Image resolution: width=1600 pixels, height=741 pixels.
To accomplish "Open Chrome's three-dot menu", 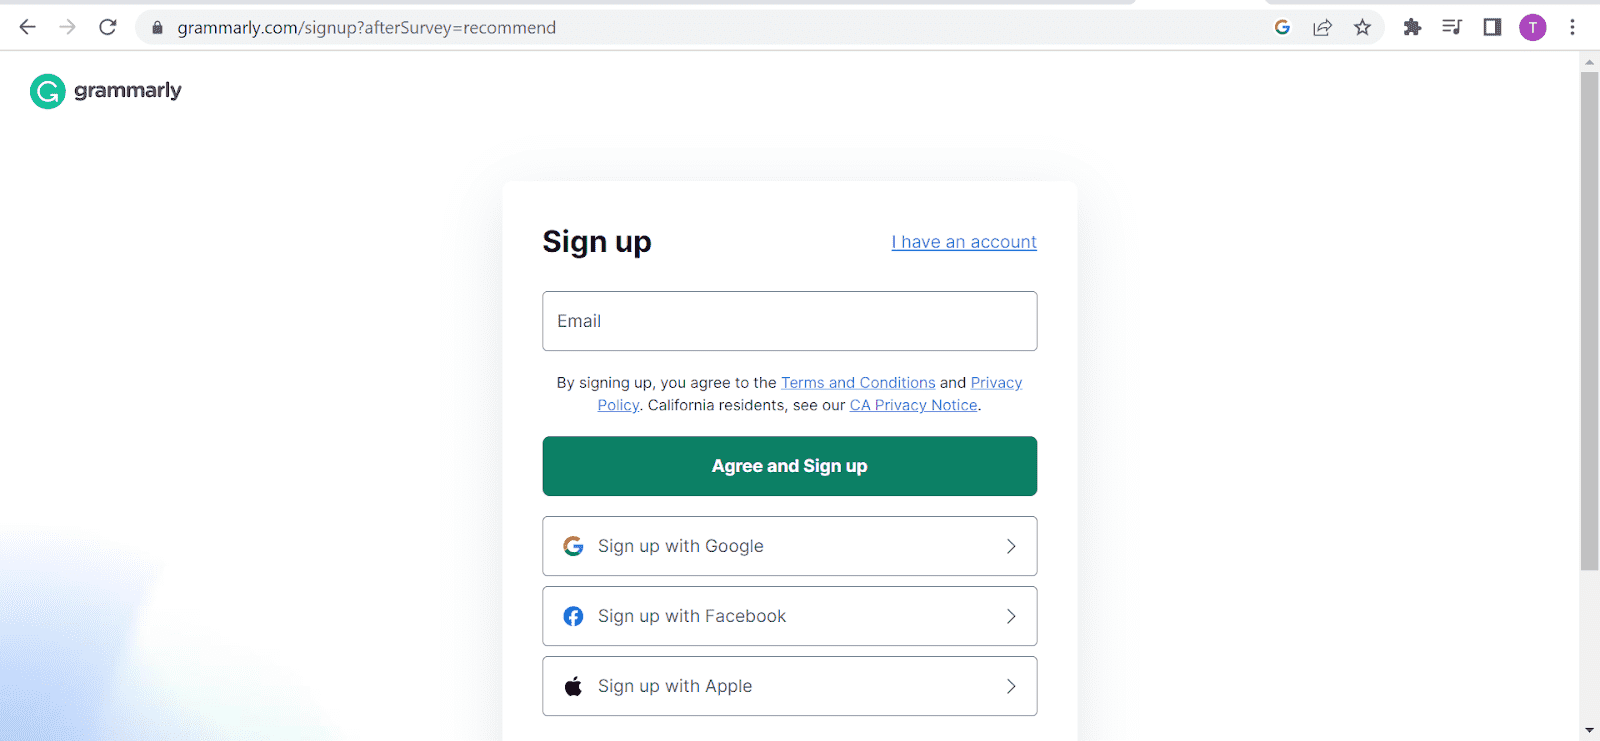I will 1572,27.
